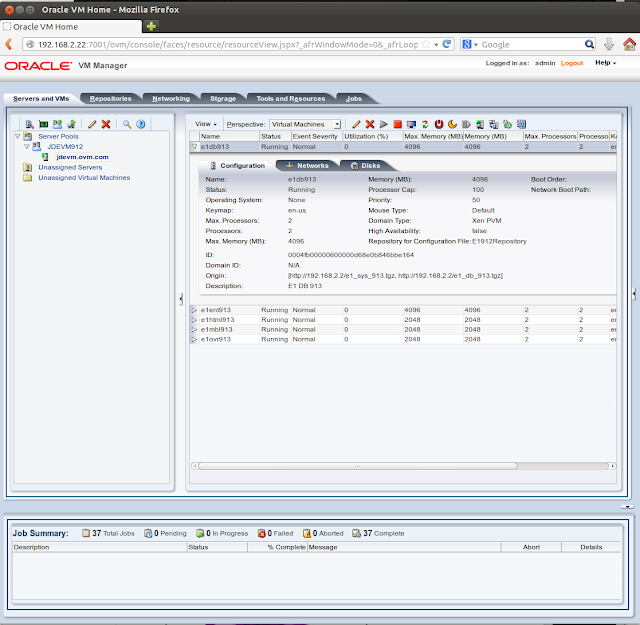
Task: Expand the e1ent913 row details
Action: point(194,310)
